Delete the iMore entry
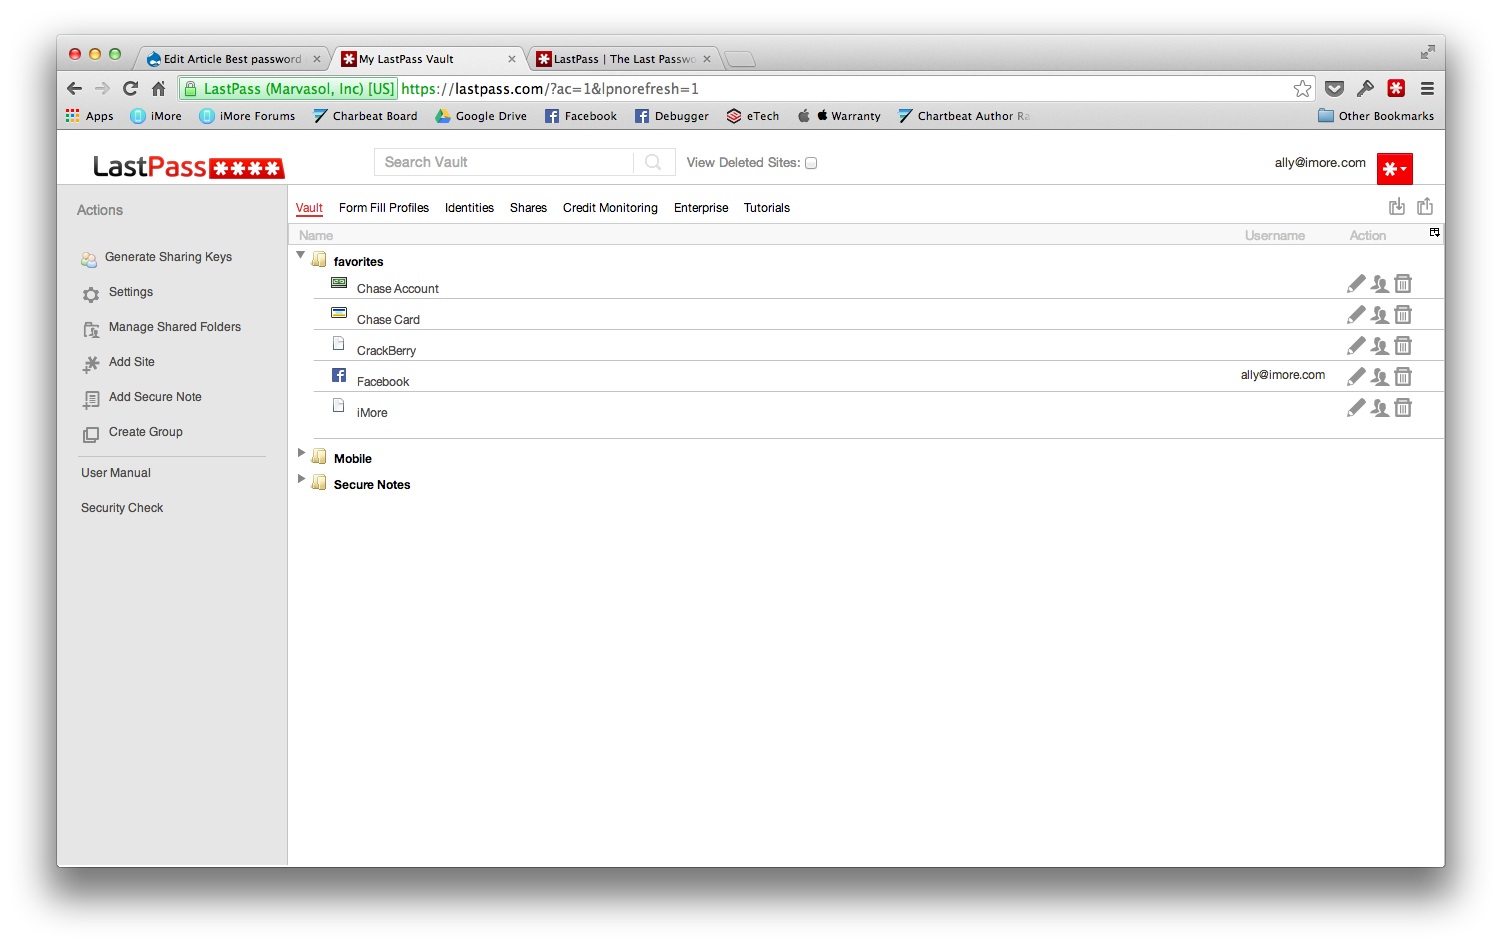Image resolution: width=1502 pixels, height=946 pixels. pos(1403,408)
